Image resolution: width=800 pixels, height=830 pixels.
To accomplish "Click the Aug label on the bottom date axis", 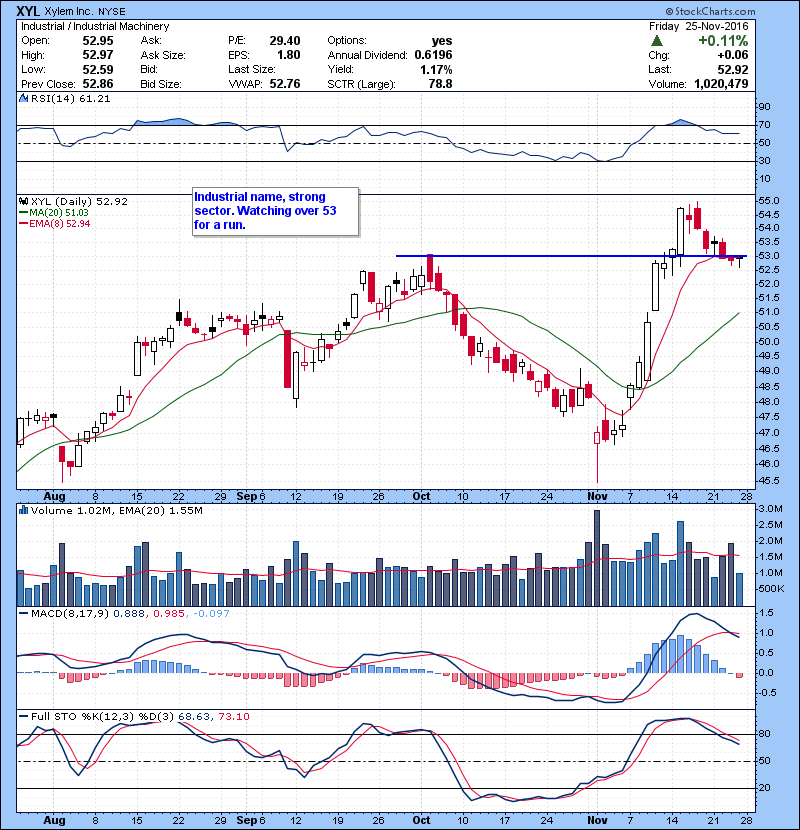I will tap(55, 820).
